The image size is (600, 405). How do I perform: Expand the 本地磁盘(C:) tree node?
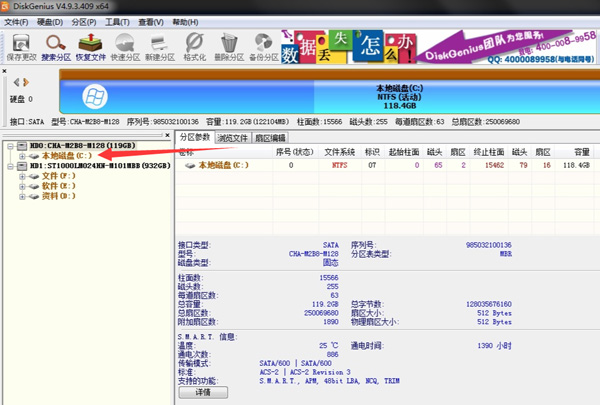click(21, 156)
